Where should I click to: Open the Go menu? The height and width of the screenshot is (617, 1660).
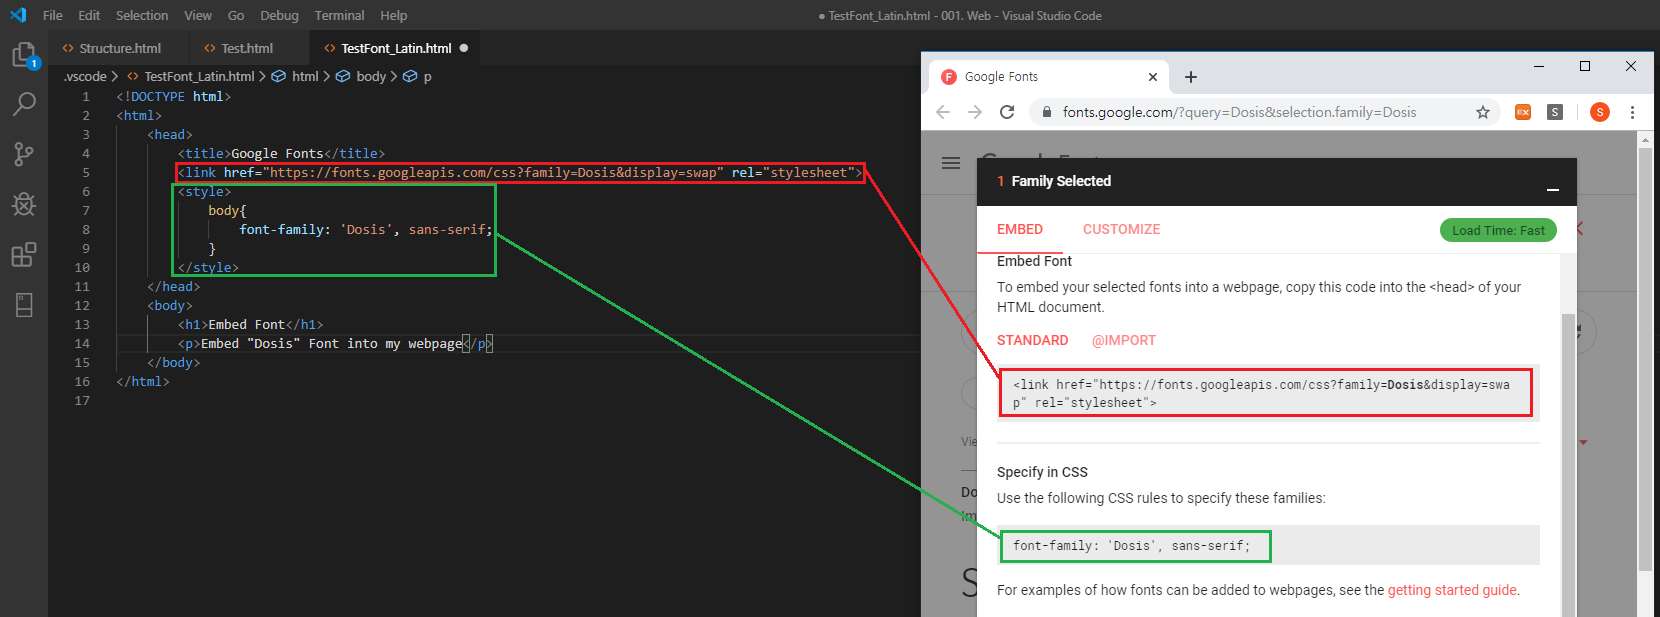[236, 15]
